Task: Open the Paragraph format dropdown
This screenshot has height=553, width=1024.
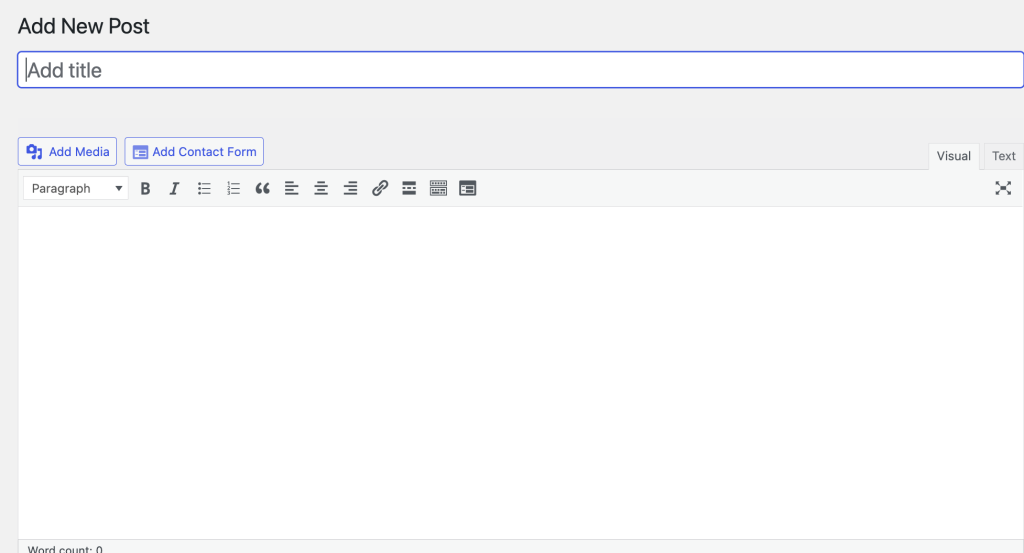Action: coord(76,188)
